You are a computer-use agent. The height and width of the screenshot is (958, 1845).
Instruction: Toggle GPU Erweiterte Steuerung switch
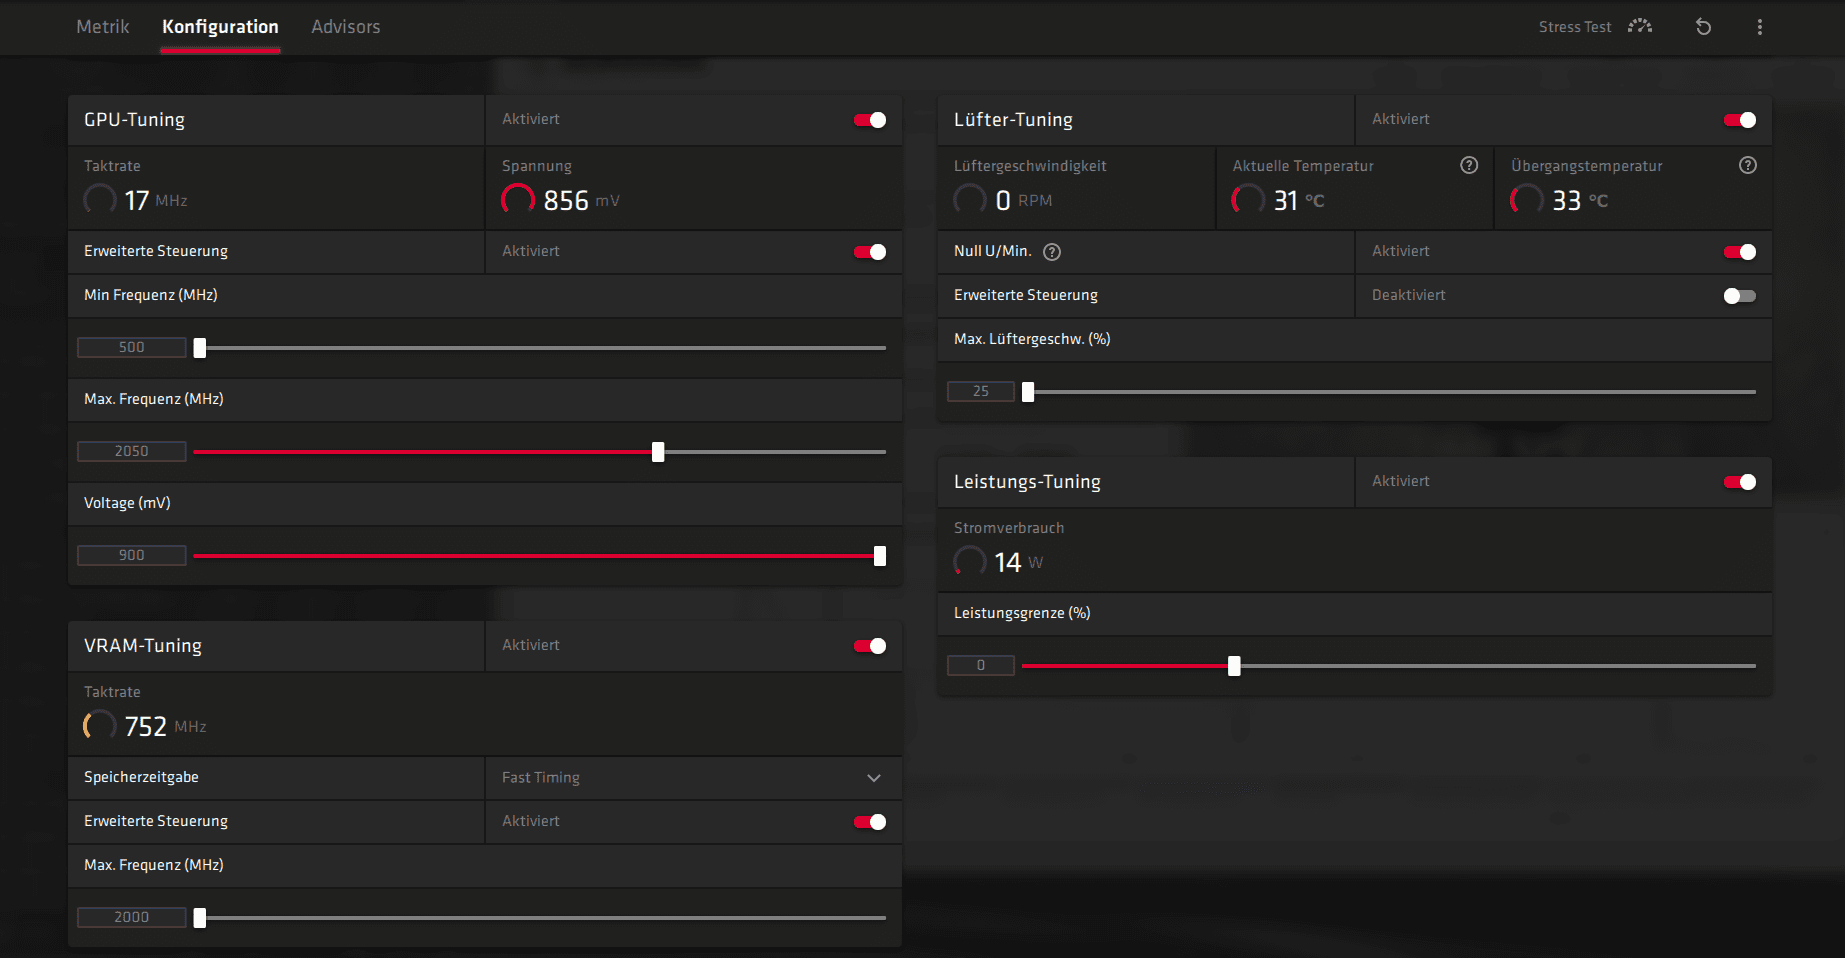click(x=870, y=252)
